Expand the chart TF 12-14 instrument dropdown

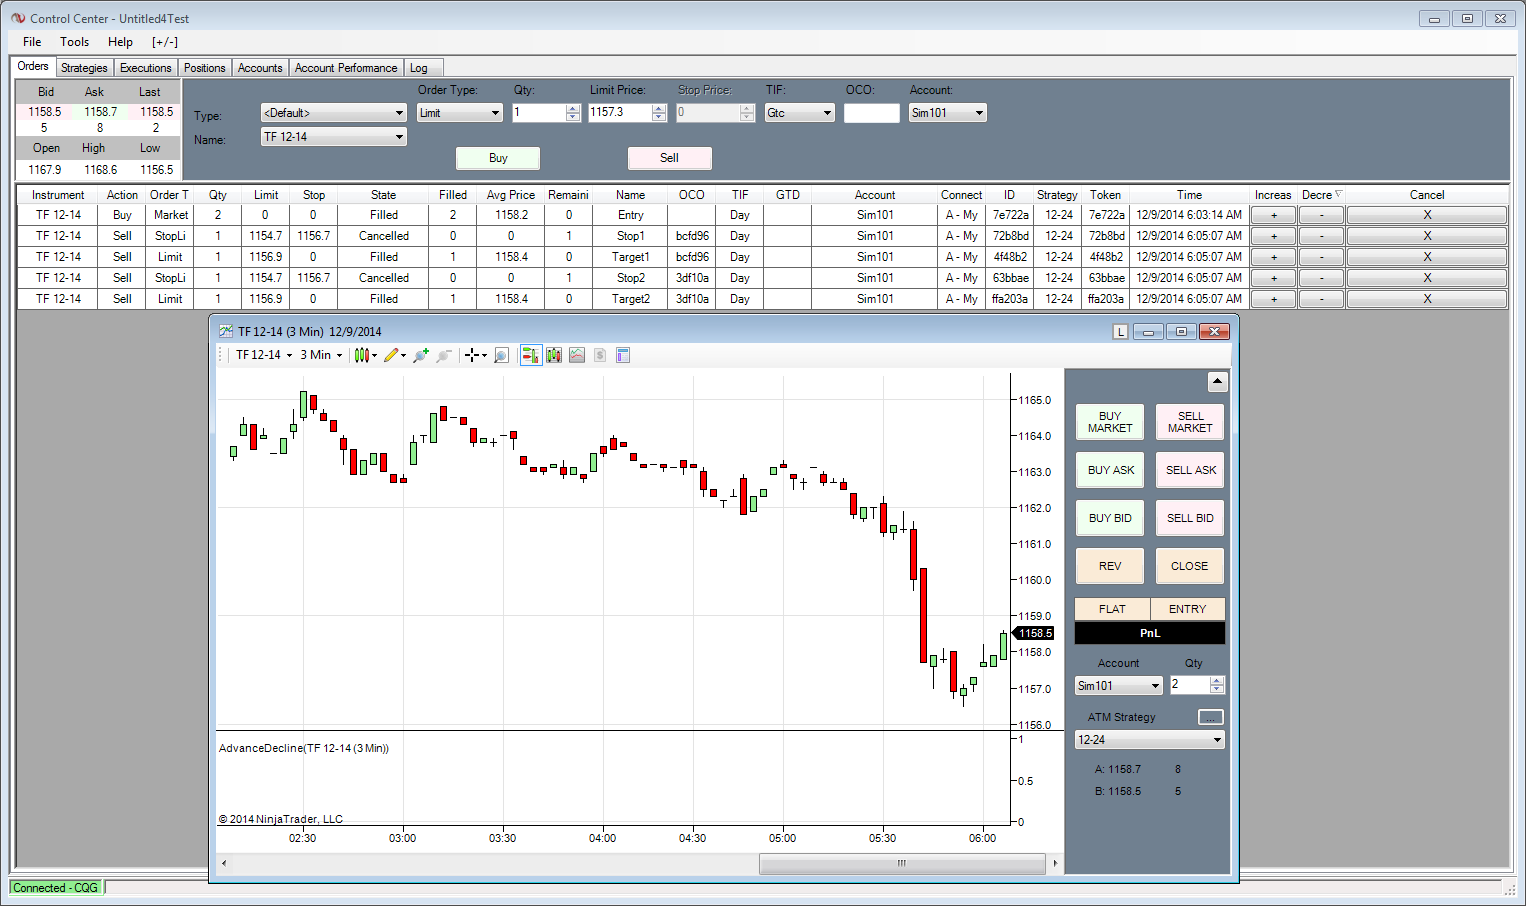pyautogui.click(x=264, y=355)
